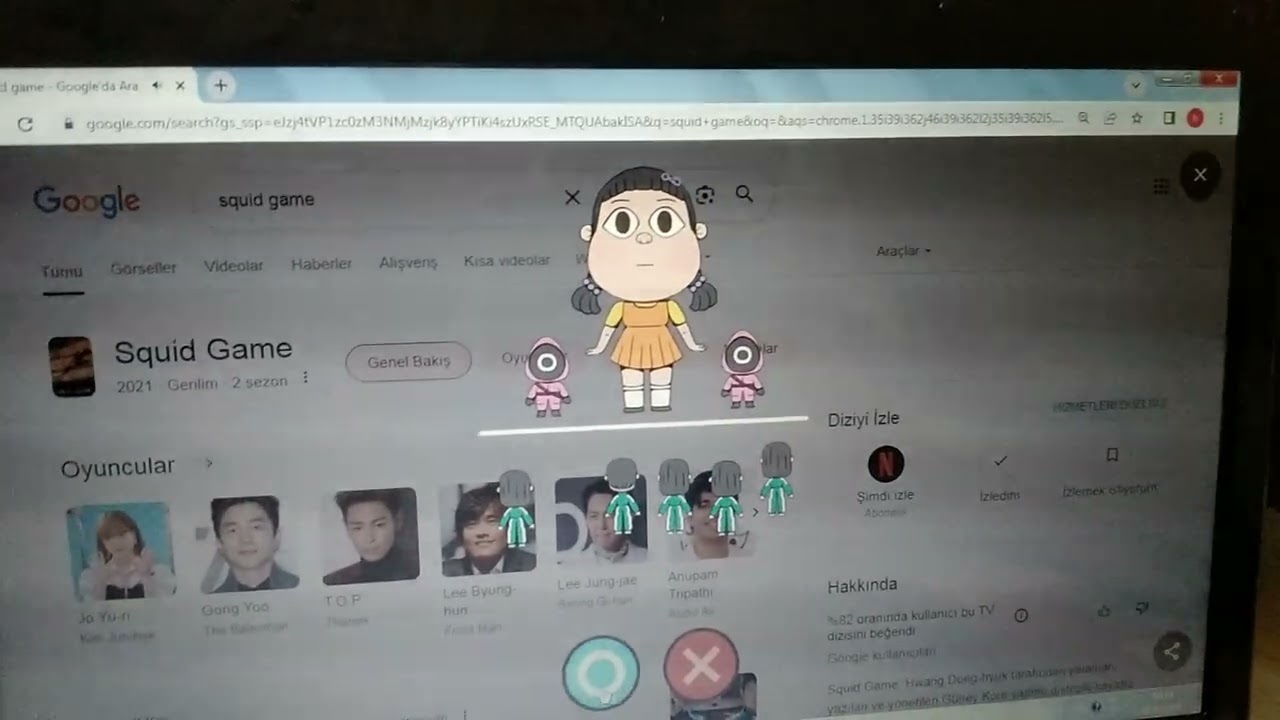Open the Chrome three-dot menu
This screenshot has width=1280, height=720.
pyautogui.click(x=1220, y=118)
